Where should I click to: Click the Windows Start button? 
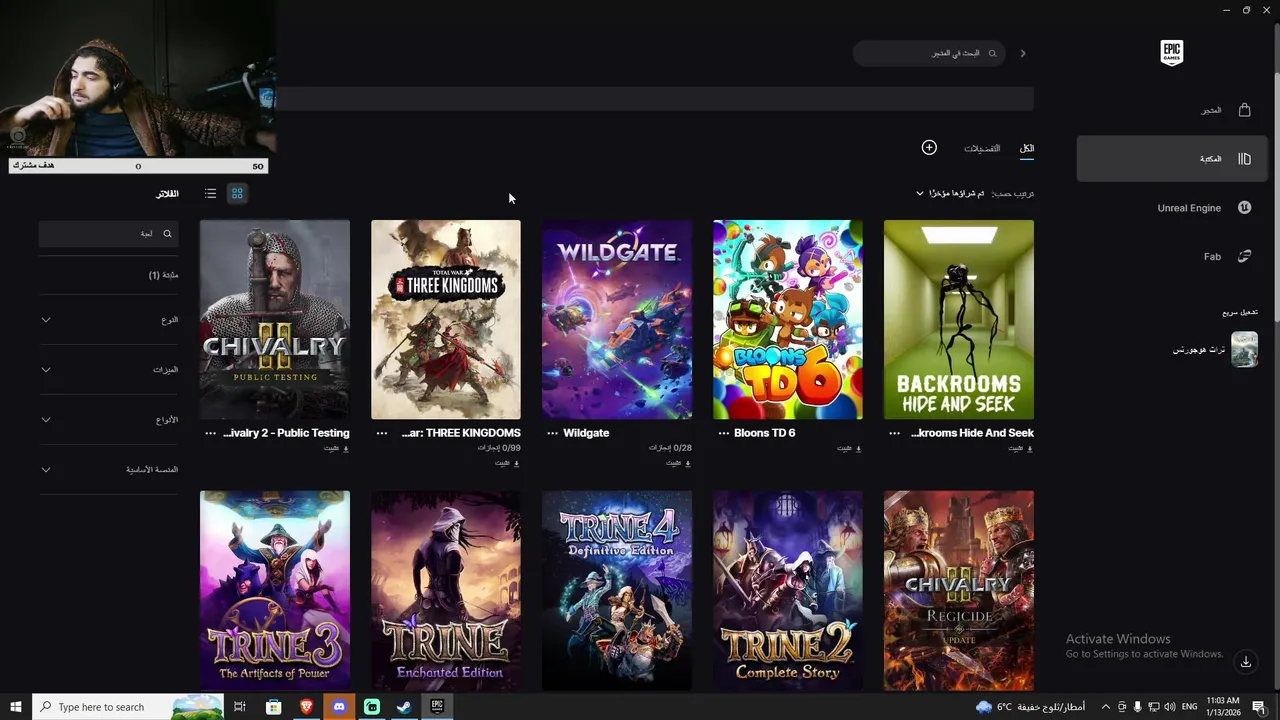[x=16, y=707]
